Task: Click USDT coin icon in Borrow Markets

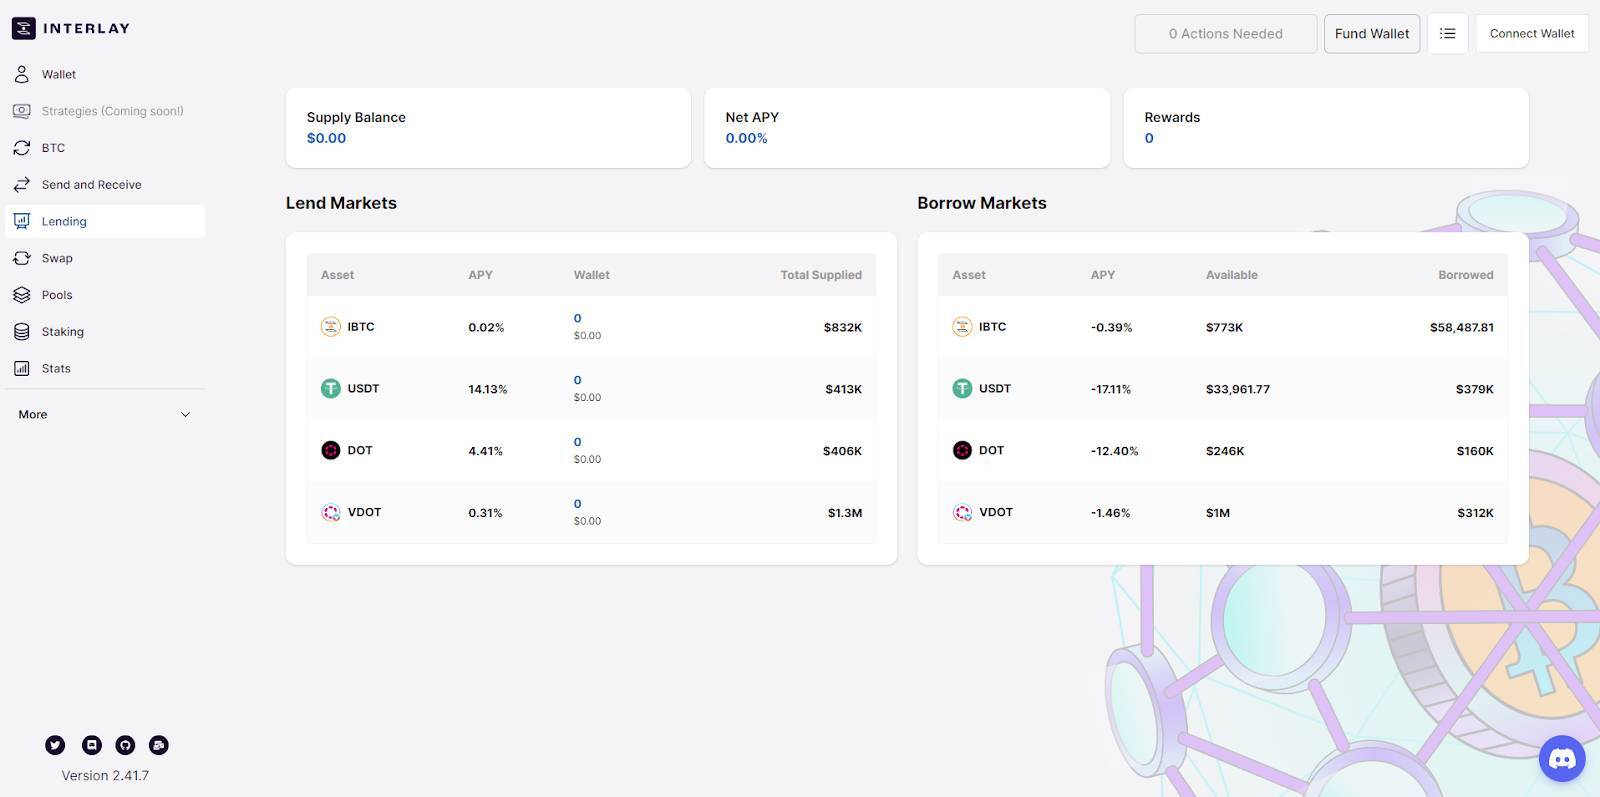Action: pyautogui.click(x=962, y=388)
